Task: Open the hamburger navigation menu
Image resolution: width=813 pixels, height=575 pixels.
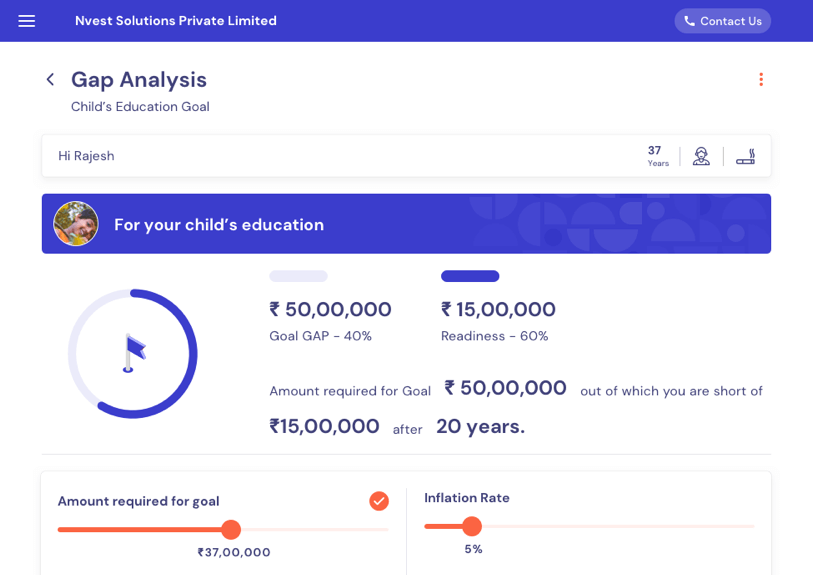Action: [x=27, y=21]
